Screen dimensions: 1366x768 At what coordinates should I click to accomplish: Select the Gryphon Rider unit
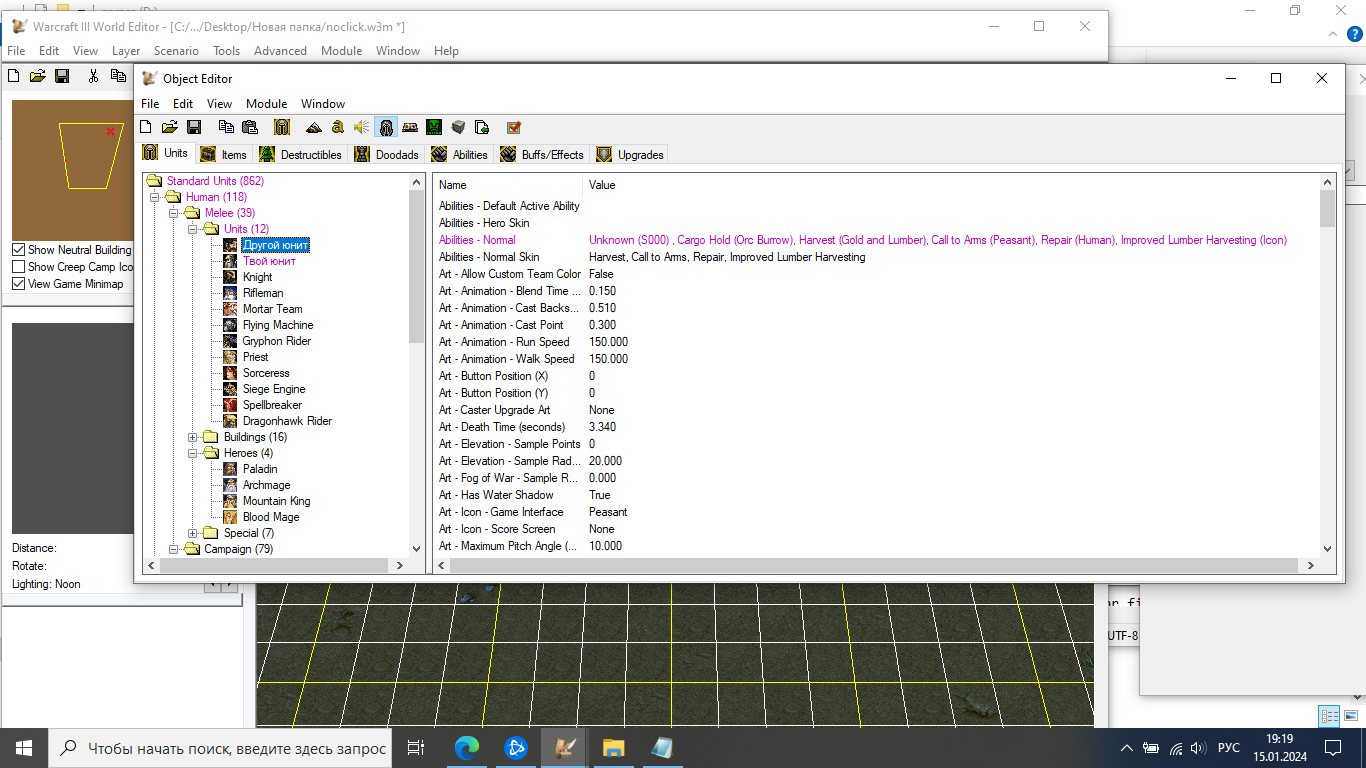tap(277, 341)
